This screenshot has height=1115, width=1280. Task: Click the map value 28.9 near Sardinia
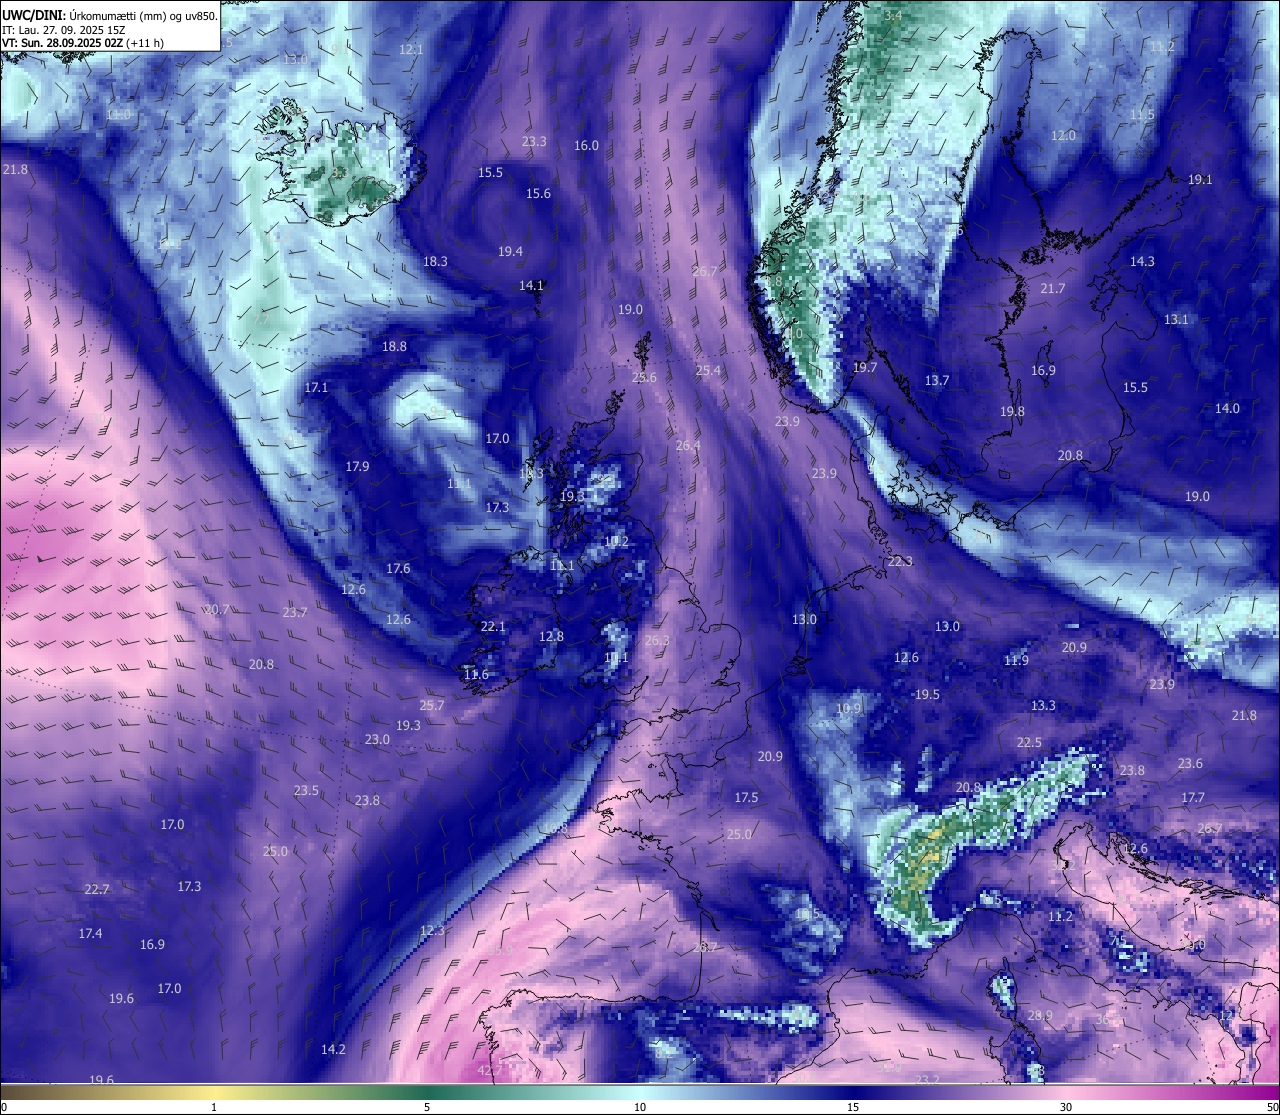1040,1015
